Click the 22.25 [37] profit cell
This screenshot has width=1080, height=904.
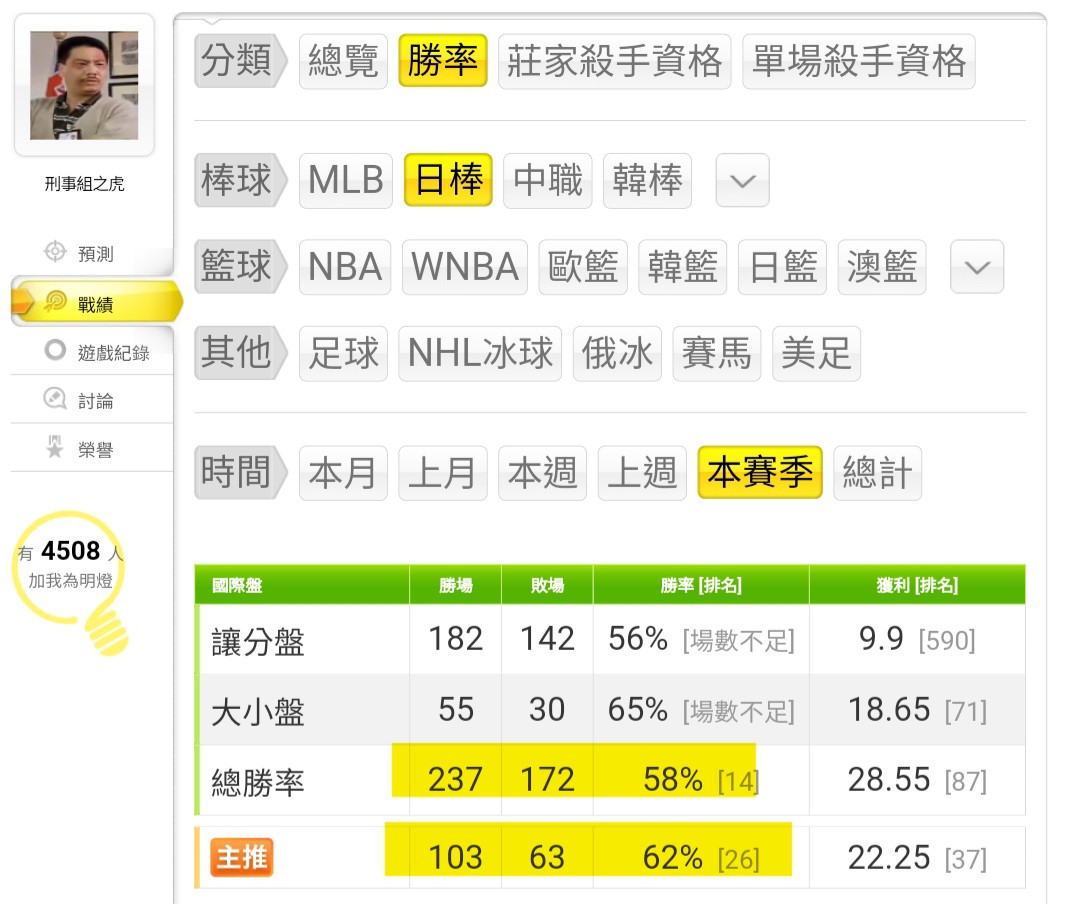tap(917, 859)
